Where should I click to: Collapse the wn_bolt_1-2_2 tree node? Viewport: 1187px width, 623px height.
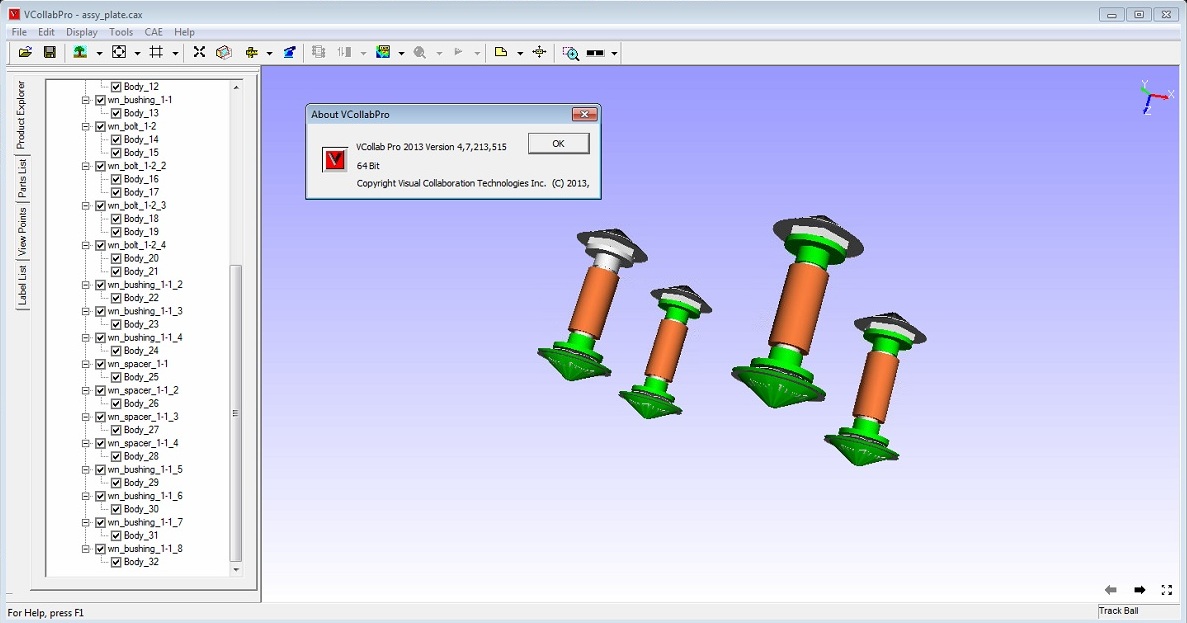(x=86, y=166)
